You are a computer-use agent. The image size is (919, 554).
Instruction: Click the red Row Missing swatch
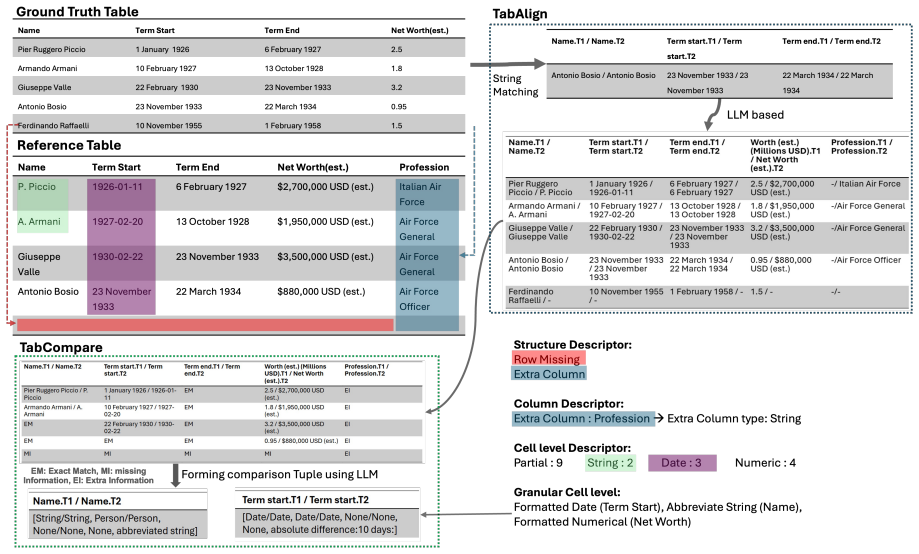549,359
